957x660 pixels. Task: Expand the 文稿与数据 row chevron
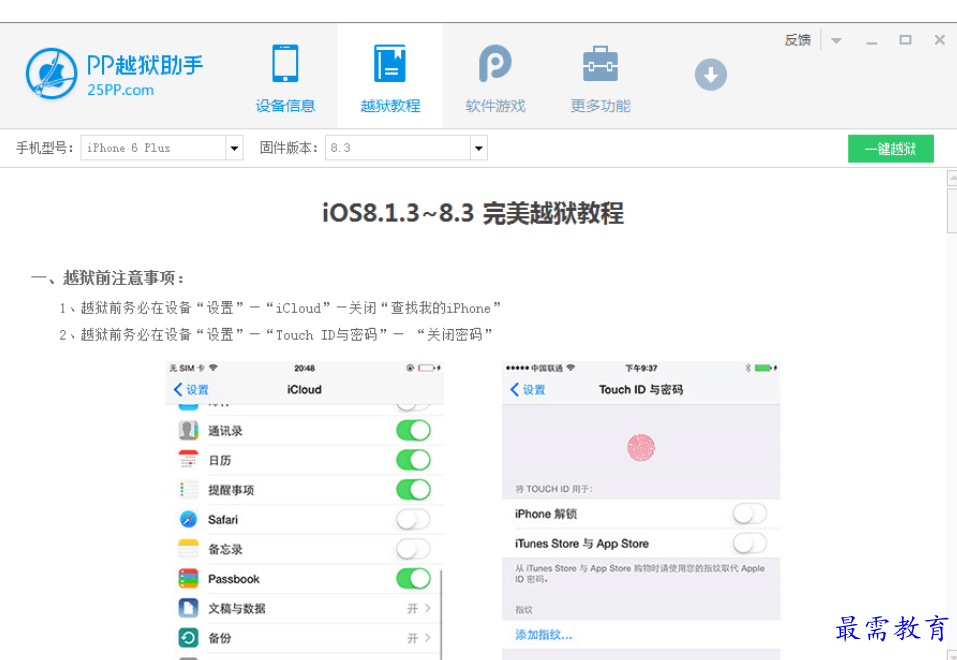(428, 608)
